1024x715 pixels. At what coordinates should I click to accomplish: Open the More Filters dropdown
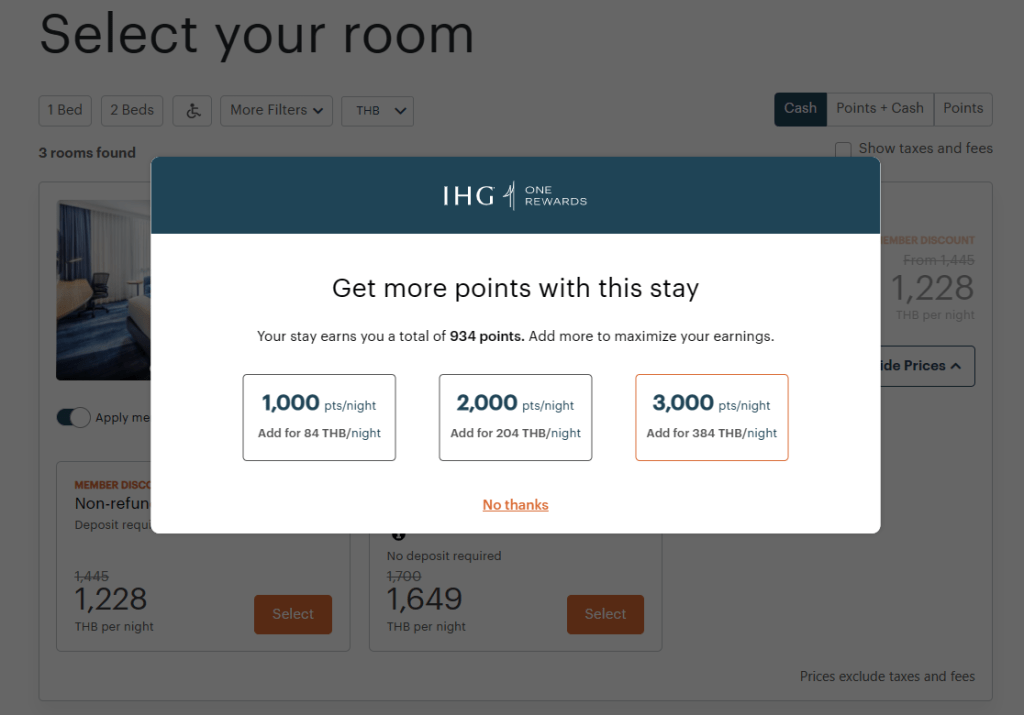click(276, 110)
